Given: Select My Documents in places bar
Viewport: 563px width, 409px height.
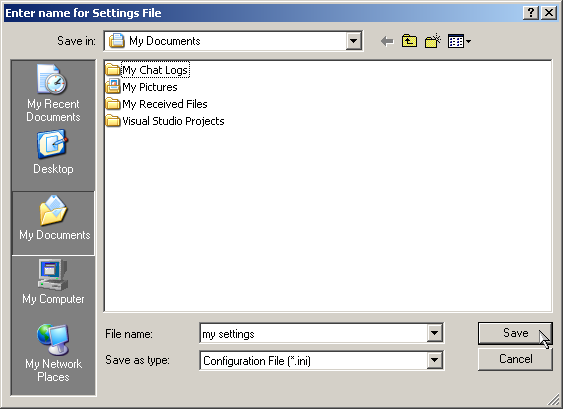Looking at the screenshot, I should pyautogui.click(x=53, y=223).
